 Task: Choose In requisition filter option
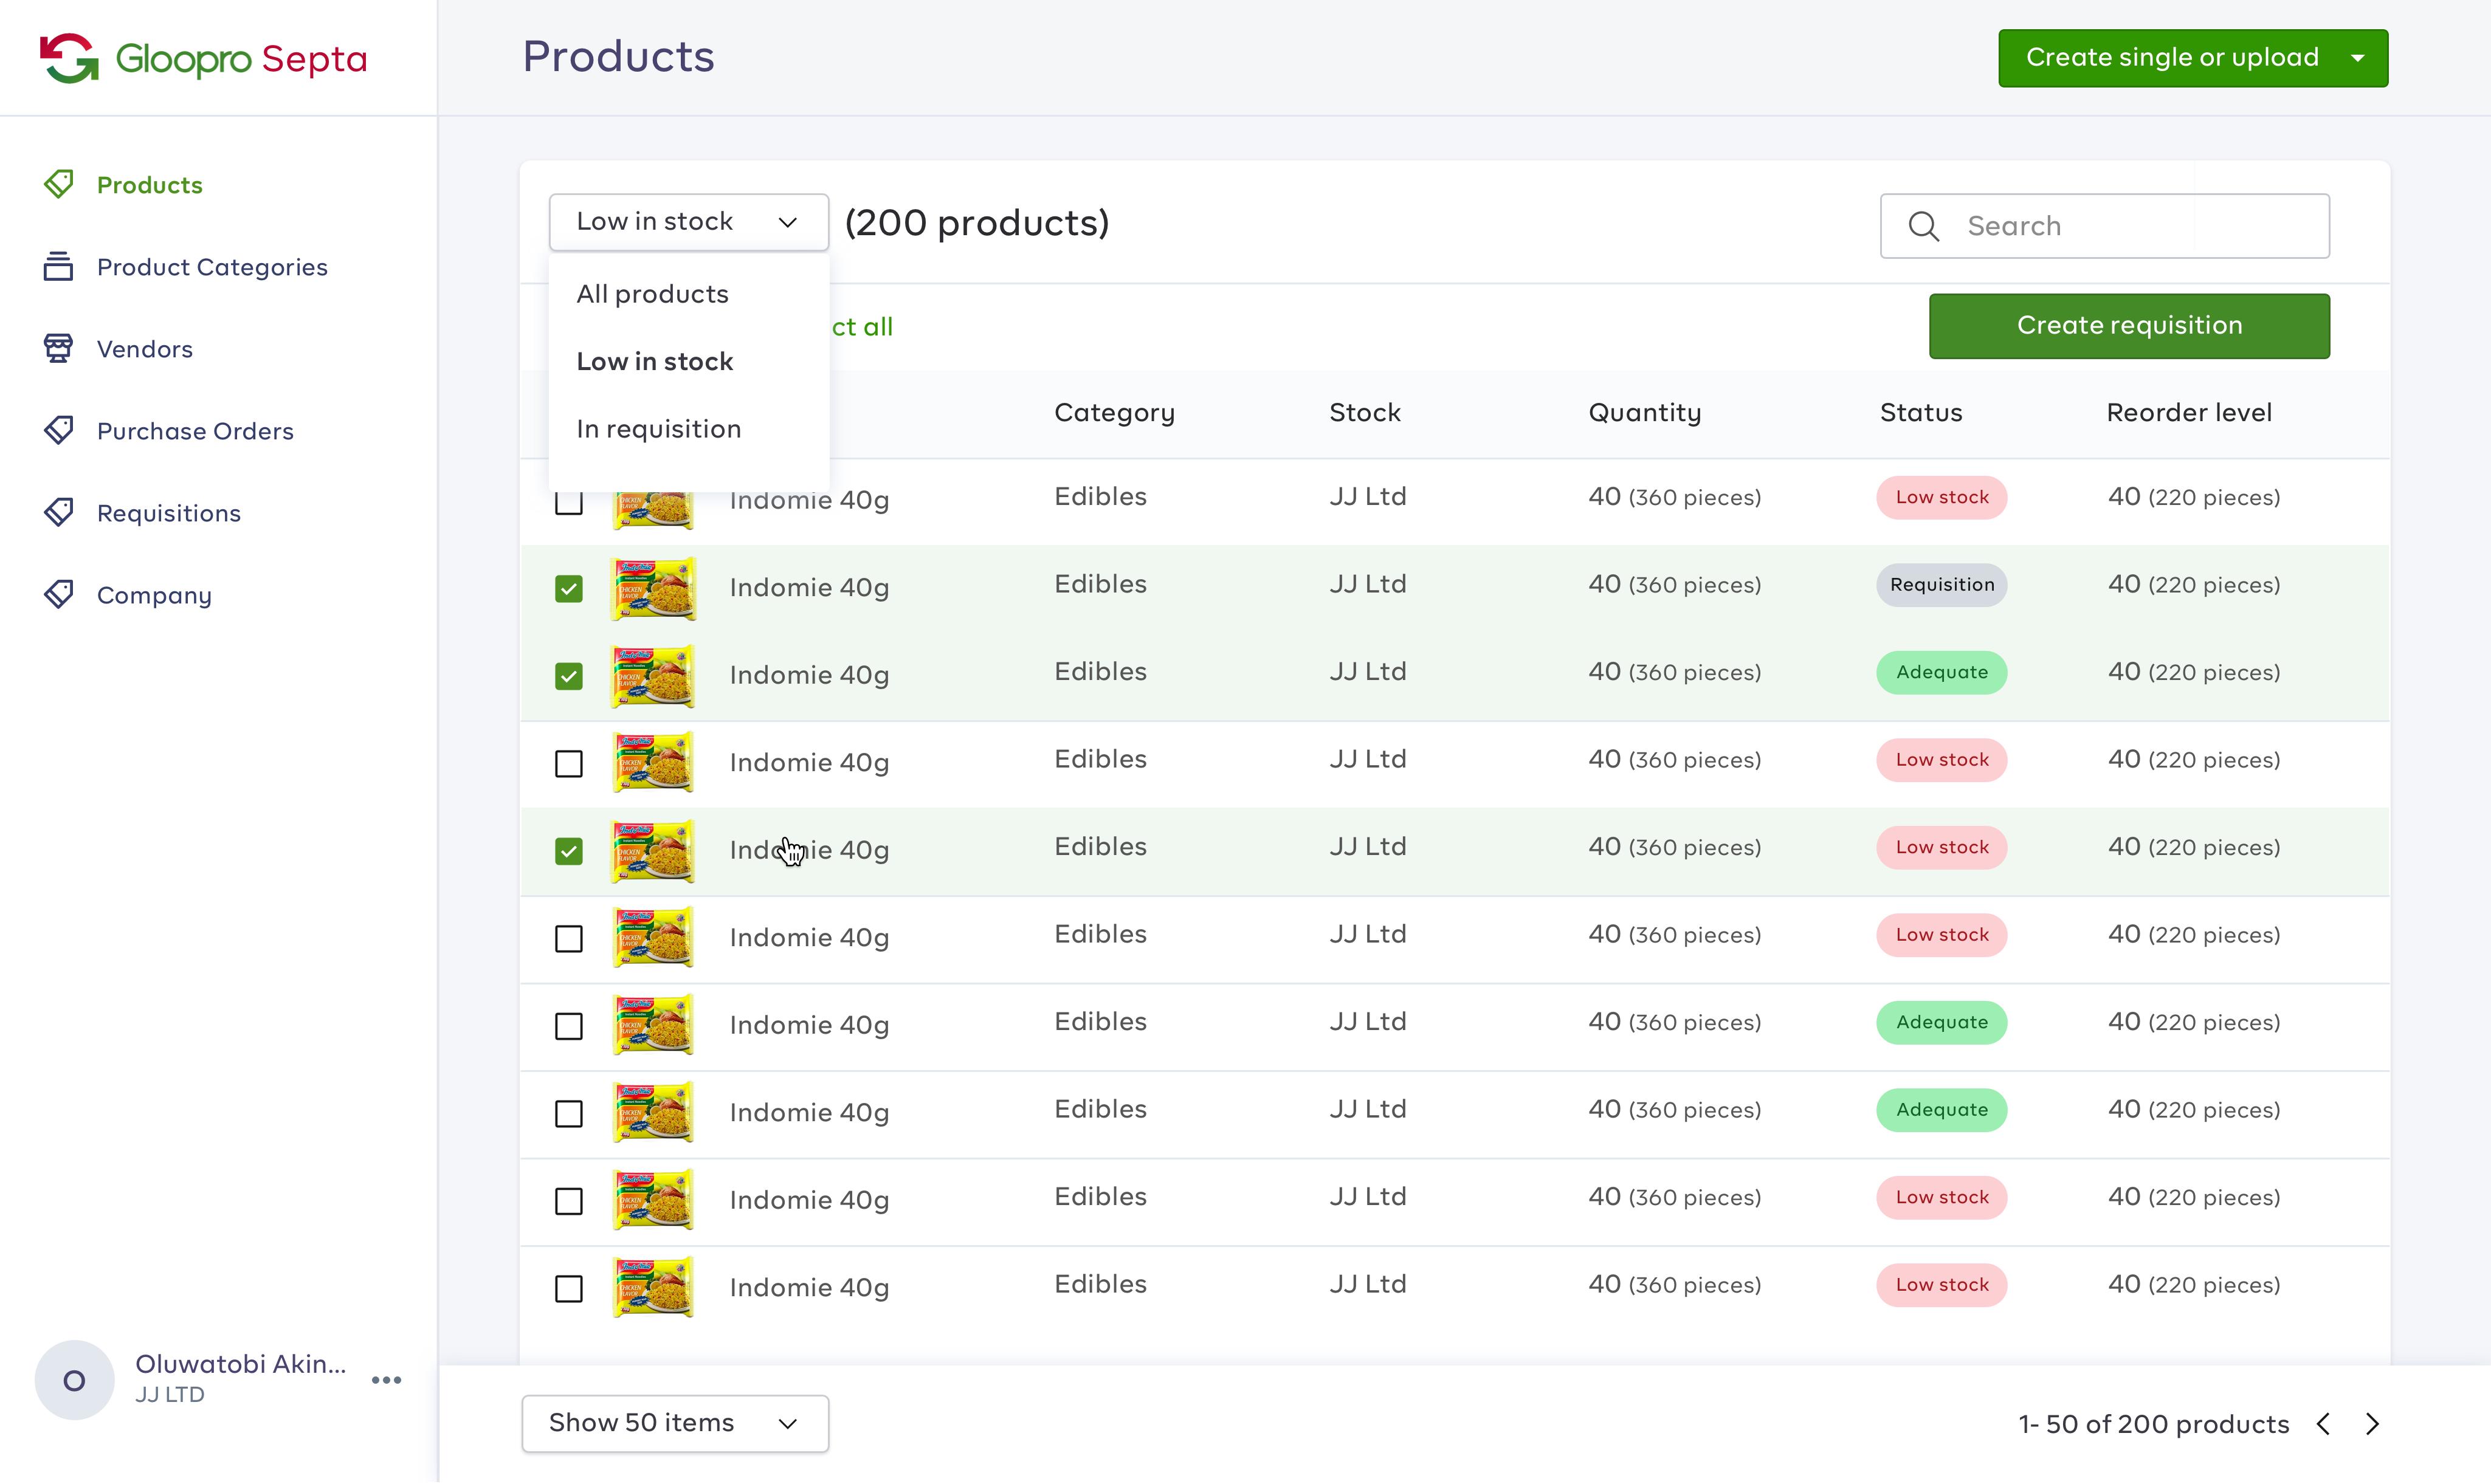tap(658, 429)
